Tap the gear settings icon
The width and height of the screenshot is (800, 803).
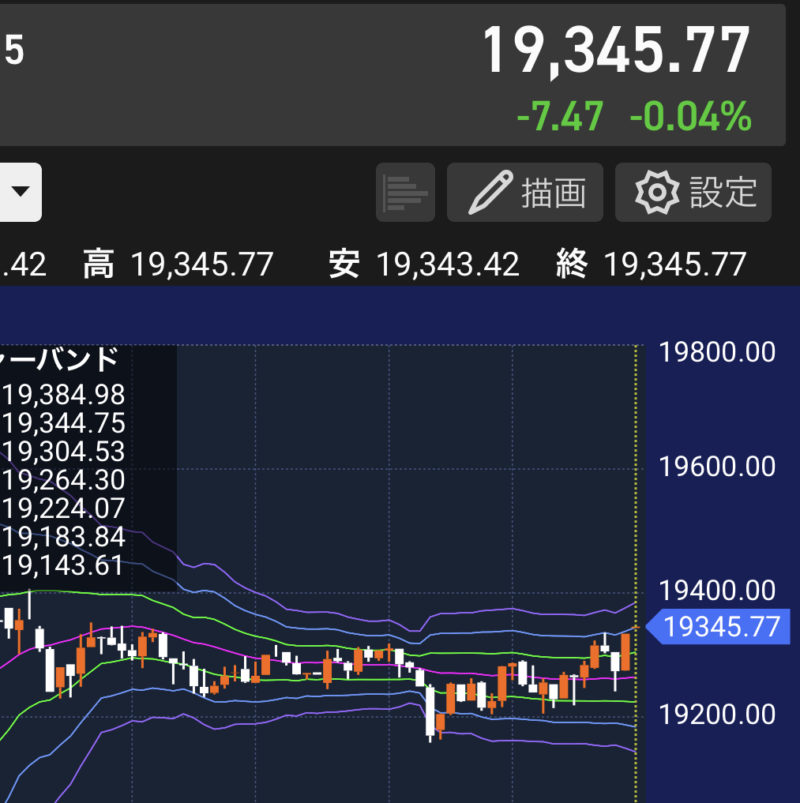click(657, 193)
